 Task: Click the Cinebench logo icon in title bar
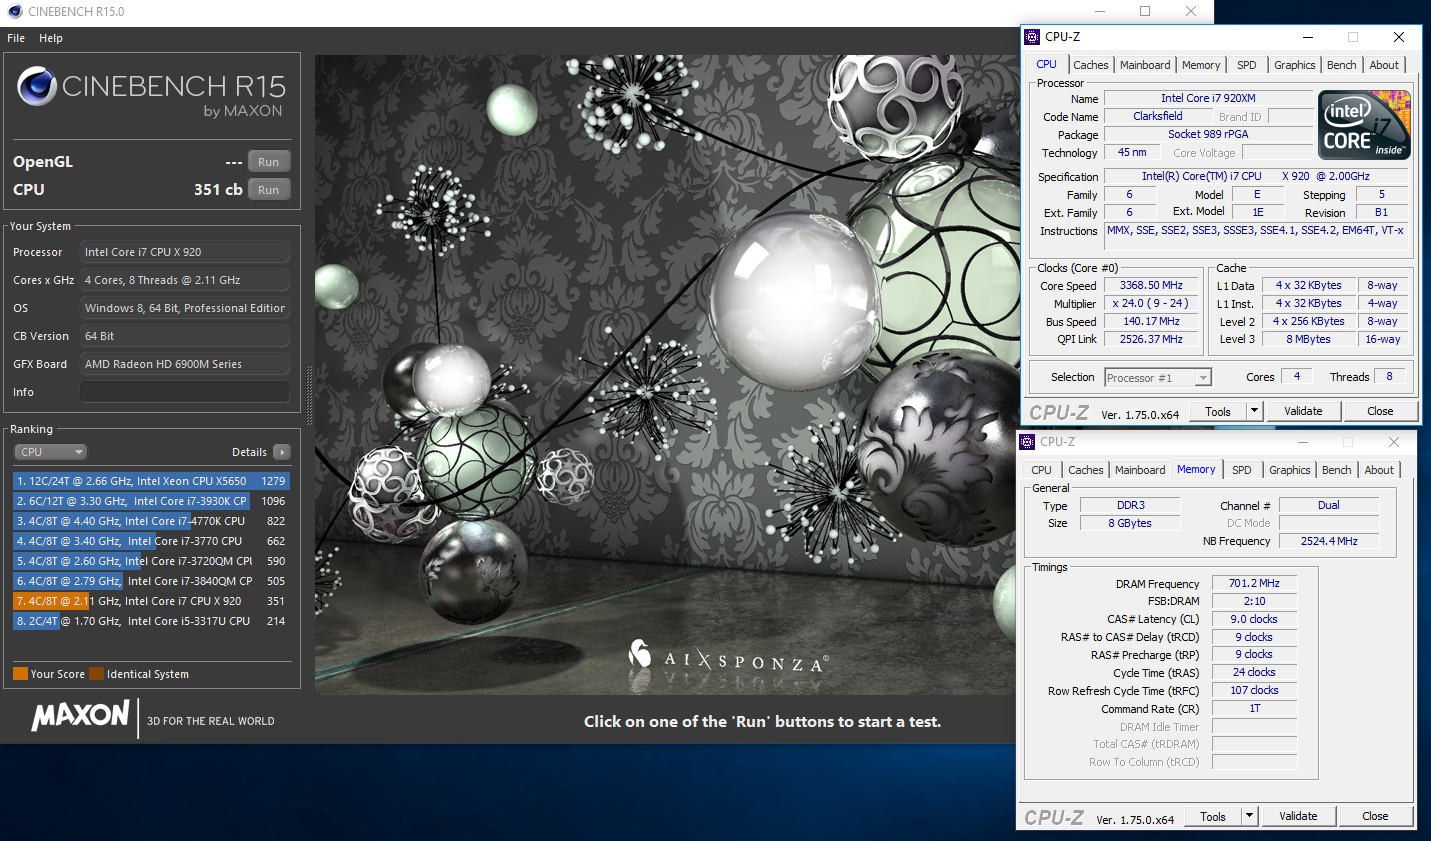click(x=13, y=12)
